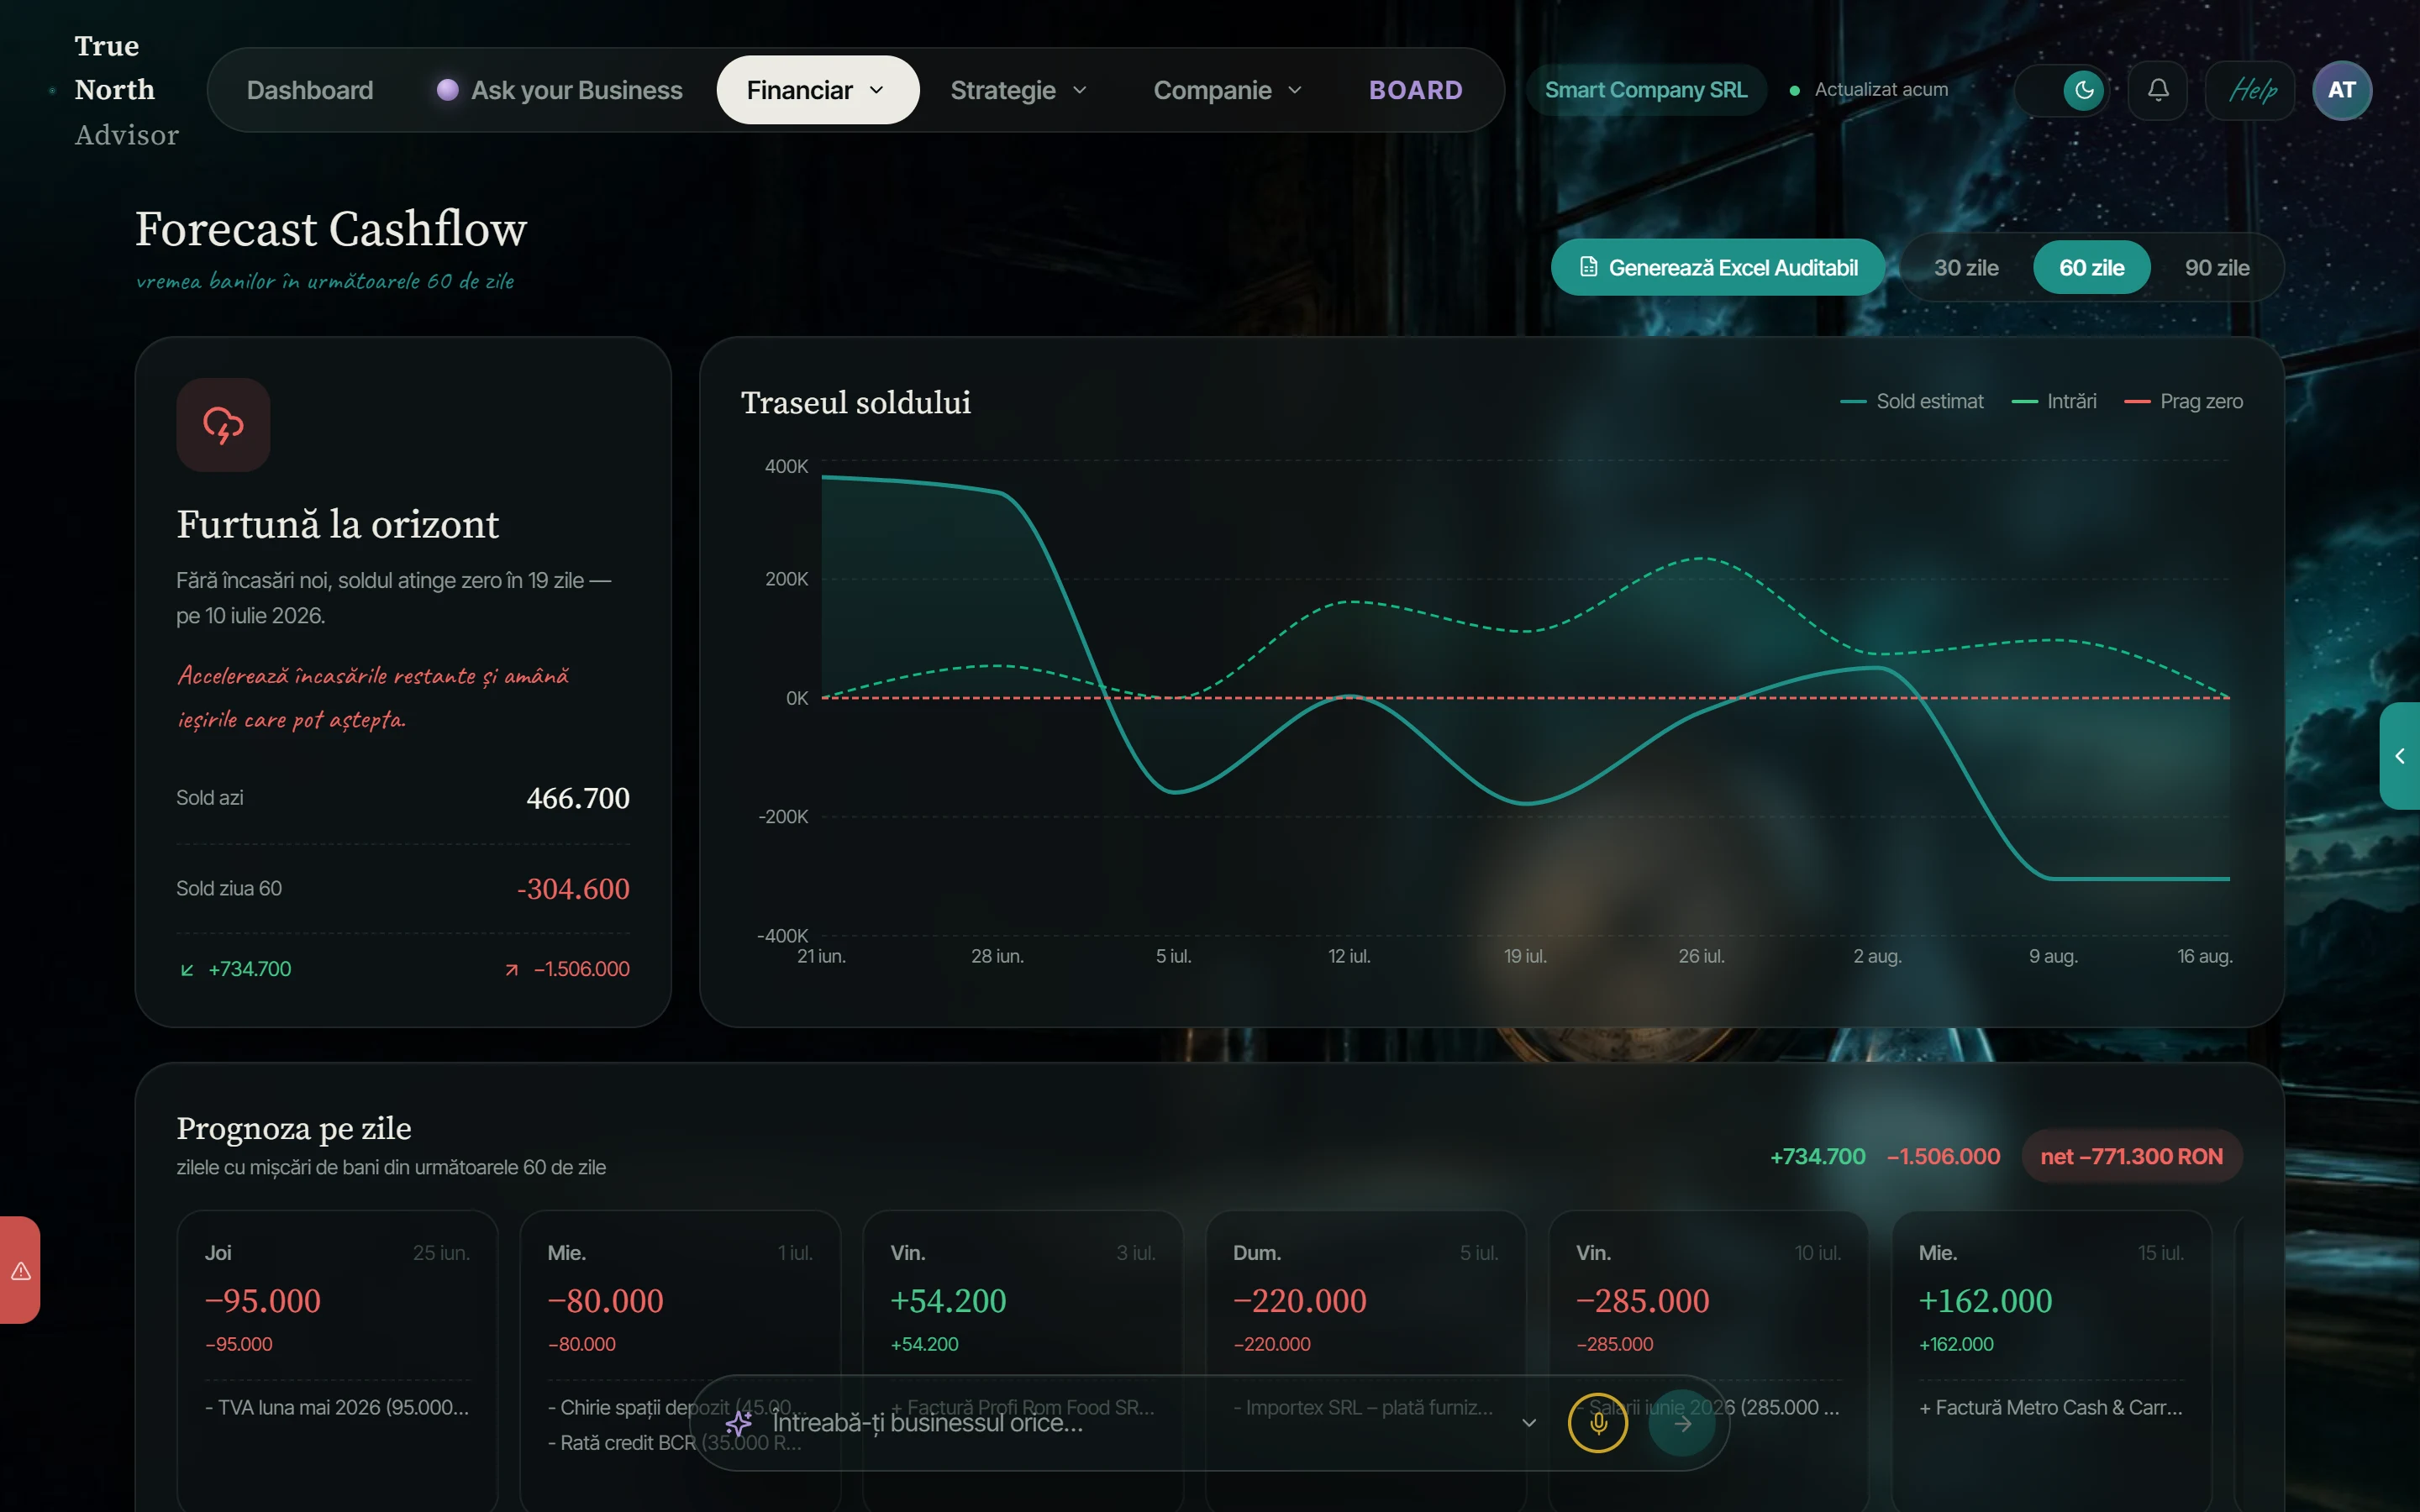This screenshot has width=2420, height=1512.
Task: Open the Strategie dropdown menu
Action: 1019,90
